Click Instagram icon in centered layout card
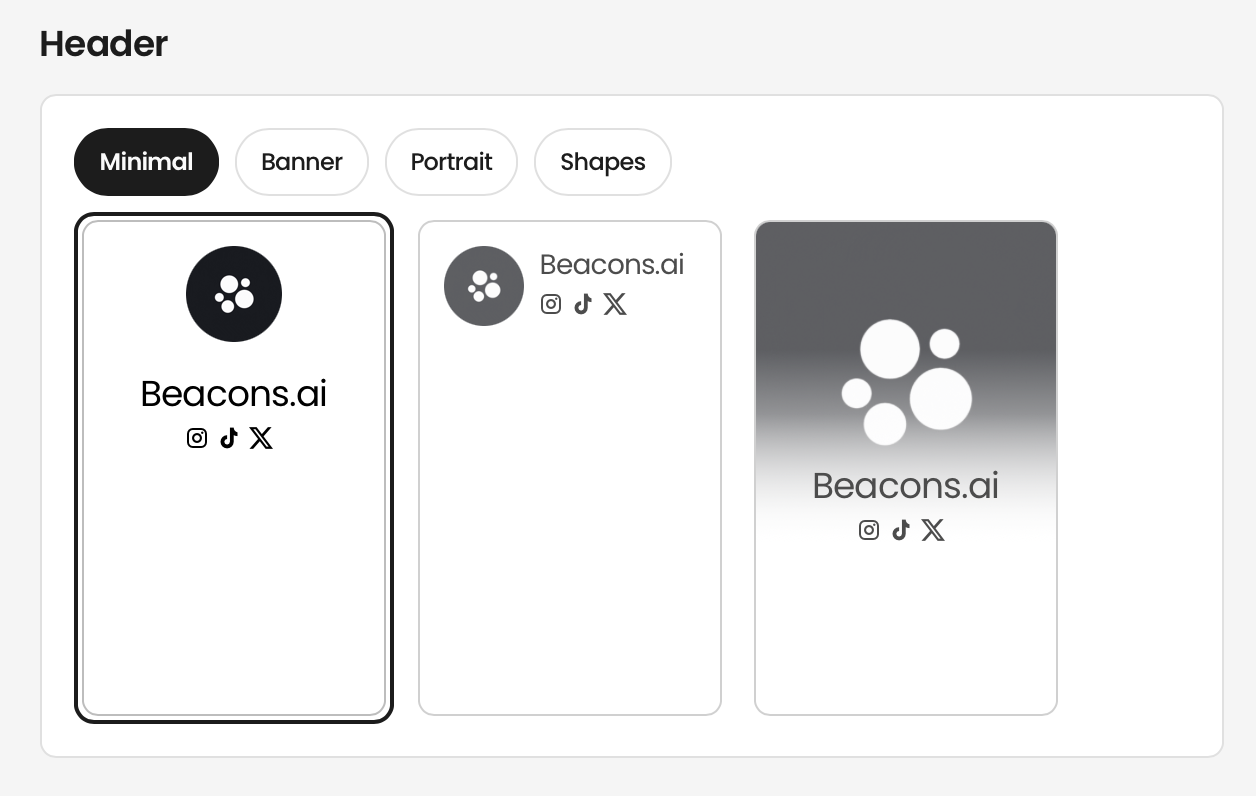Viewport: 1256px width, 796px height. 197,438
